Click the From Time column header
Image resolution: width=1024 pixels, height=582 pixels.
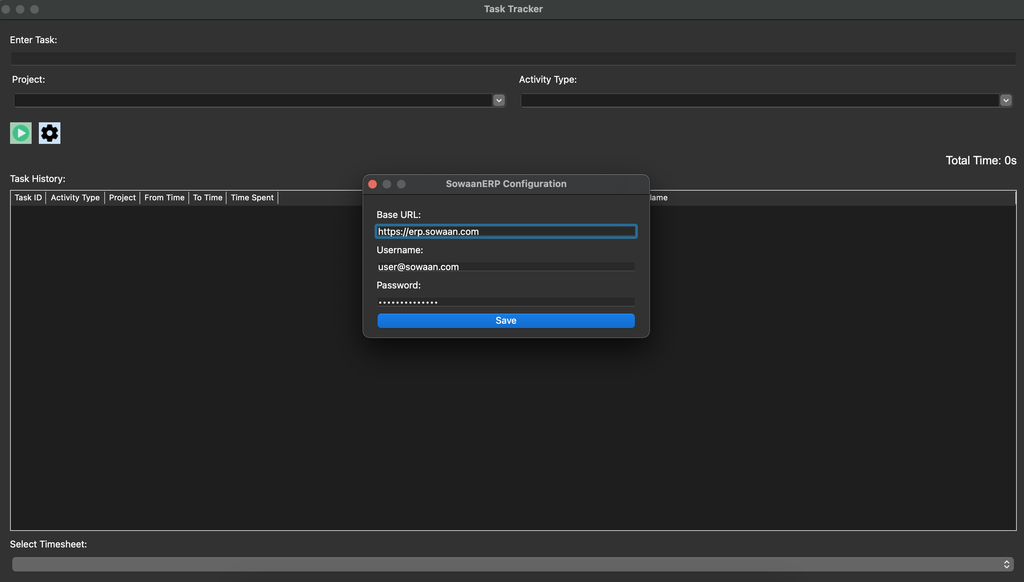coord(163,197)
